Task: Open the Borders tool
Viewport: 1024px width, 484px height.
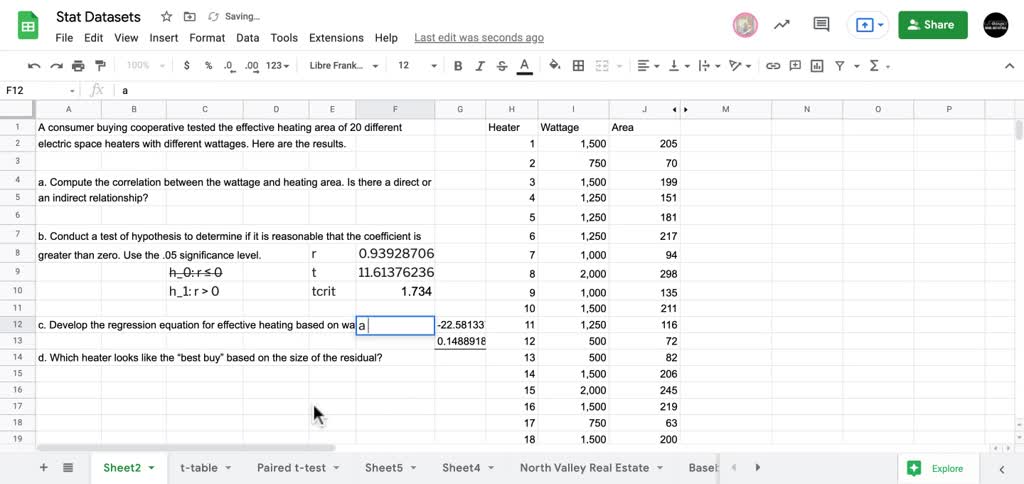Action: point(578,66)
